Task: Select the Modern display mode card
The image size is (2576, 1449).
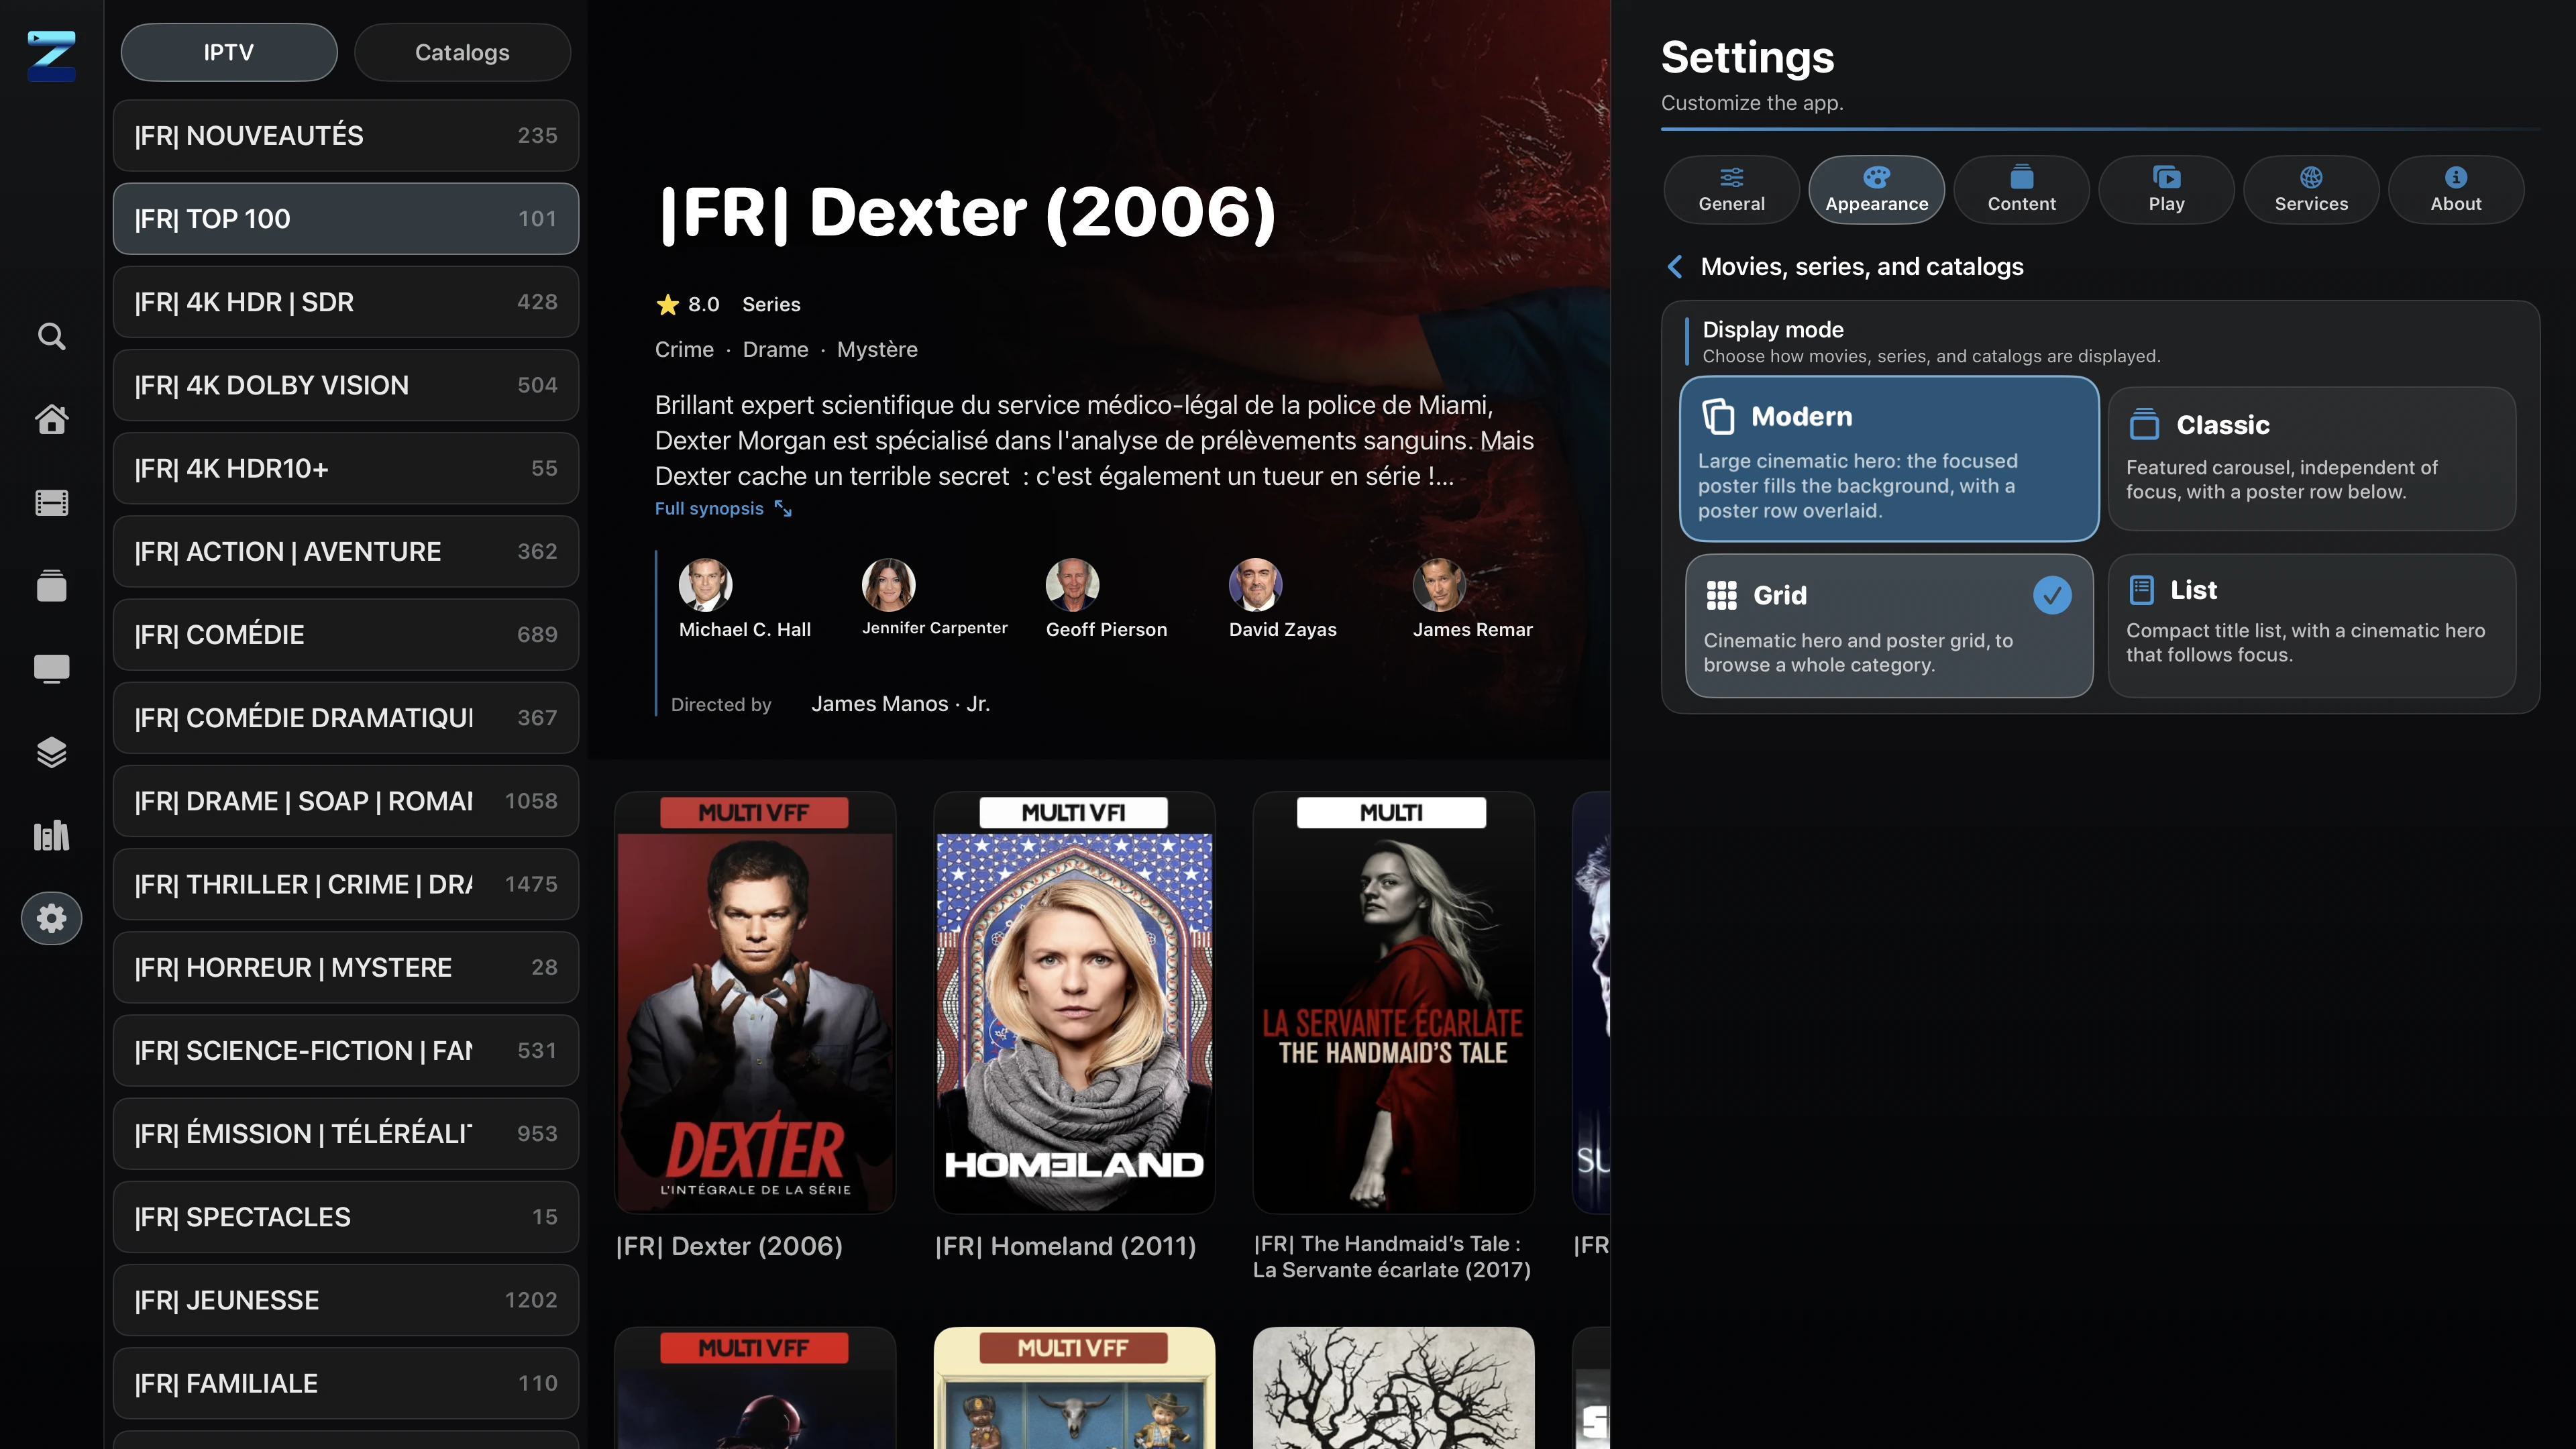Action: [1889, 459]
